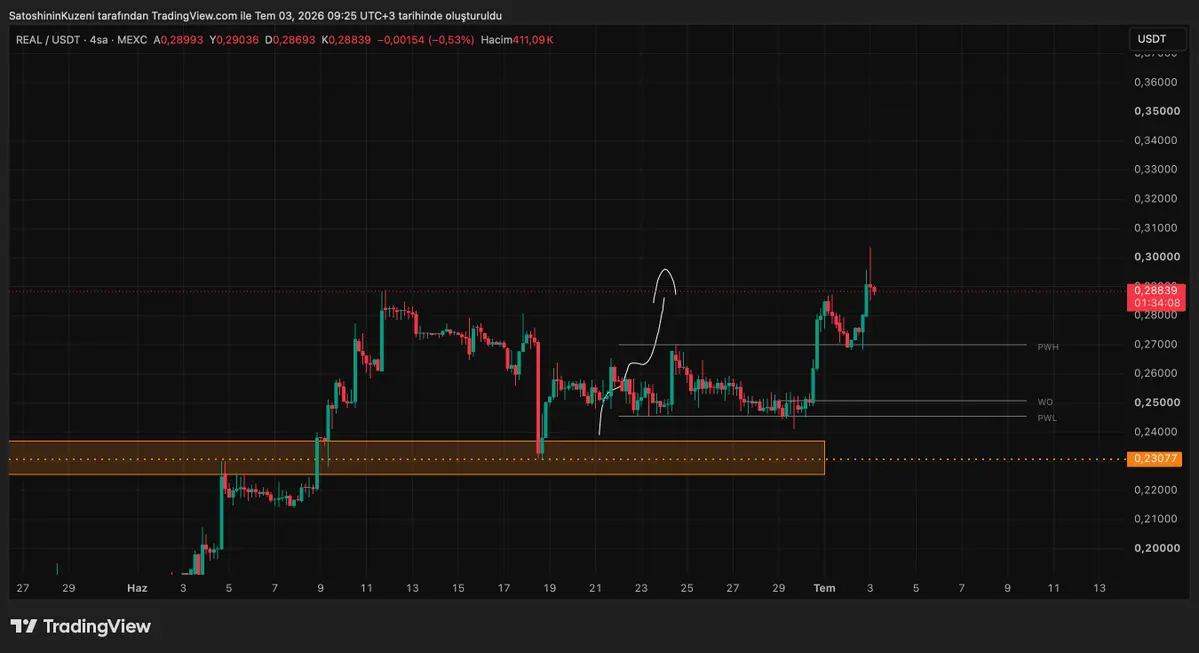
Task: Click price axis label 0,24000
Action: (1155, 431)
